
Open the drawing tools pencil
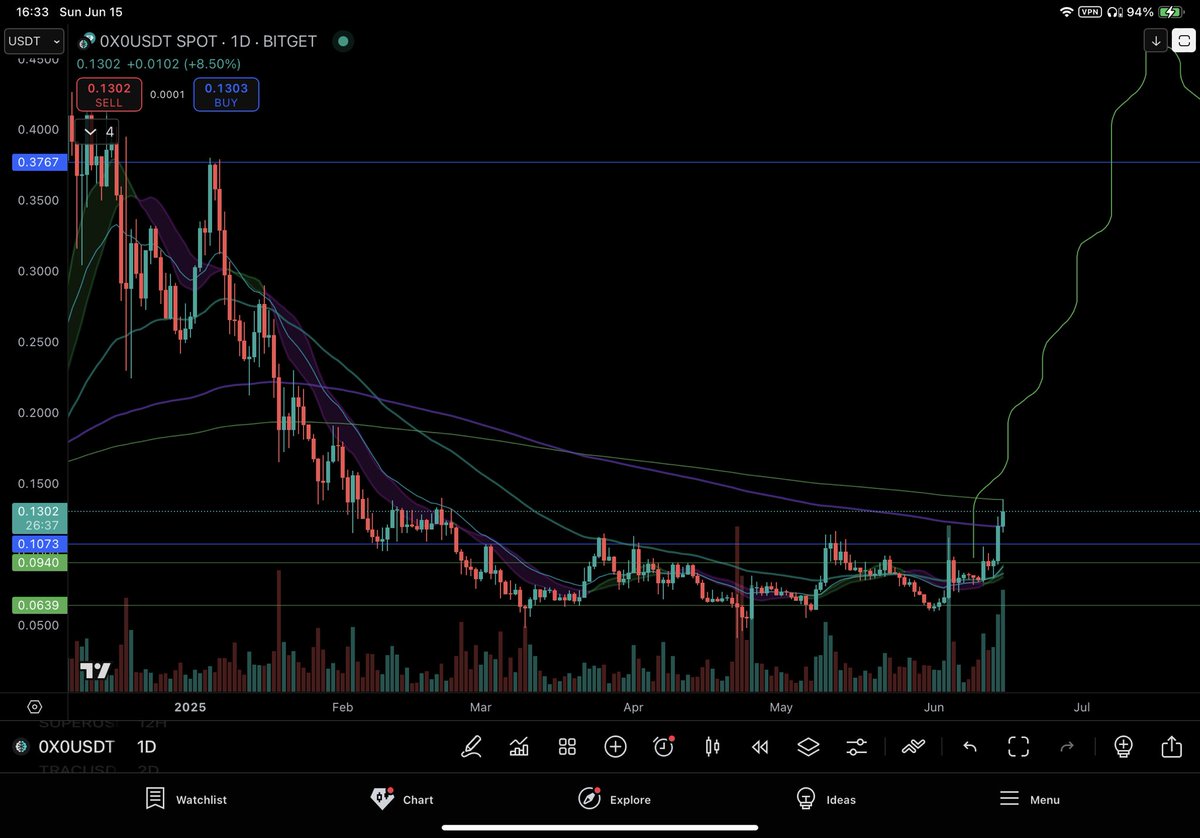point(471,746)
